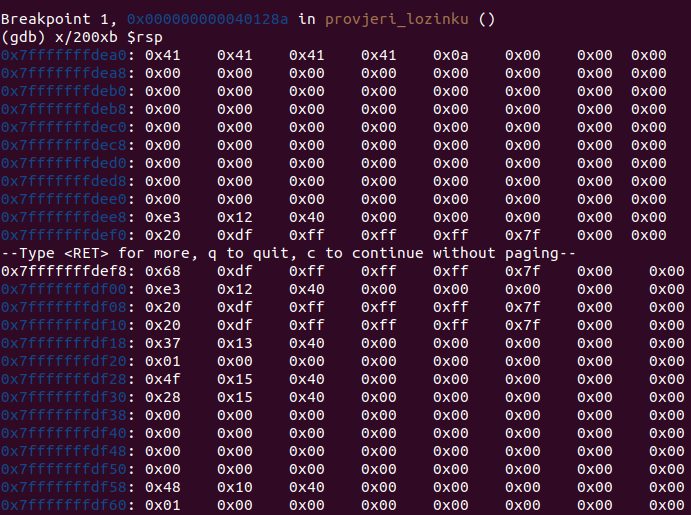Click the 0x48 byte in 0x7fffffffdf58 row

tap(162, 487)
